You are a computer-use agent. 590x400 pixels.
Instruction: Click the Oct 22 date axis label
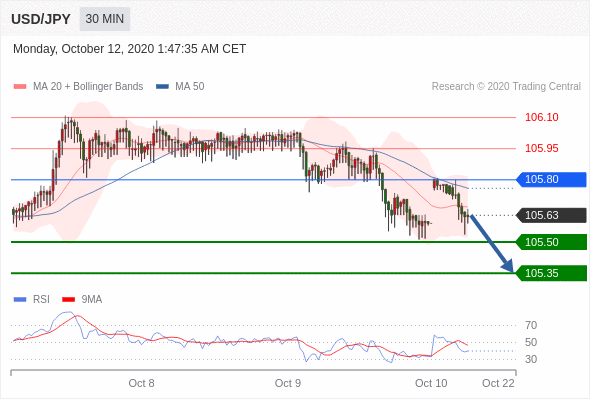tap(498, 383)
